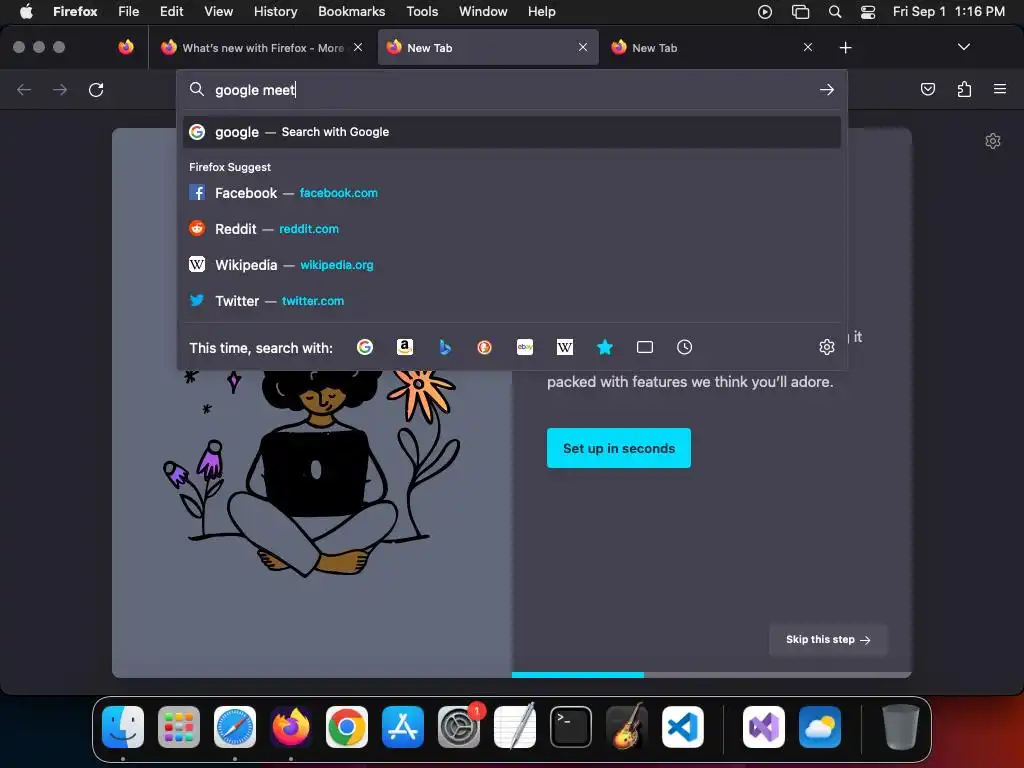Screen dimensions: 1024x768
Task: Open Wikipedia suggestion wikipedia.org
Action: pyautogui.click(x=511, y=265)
